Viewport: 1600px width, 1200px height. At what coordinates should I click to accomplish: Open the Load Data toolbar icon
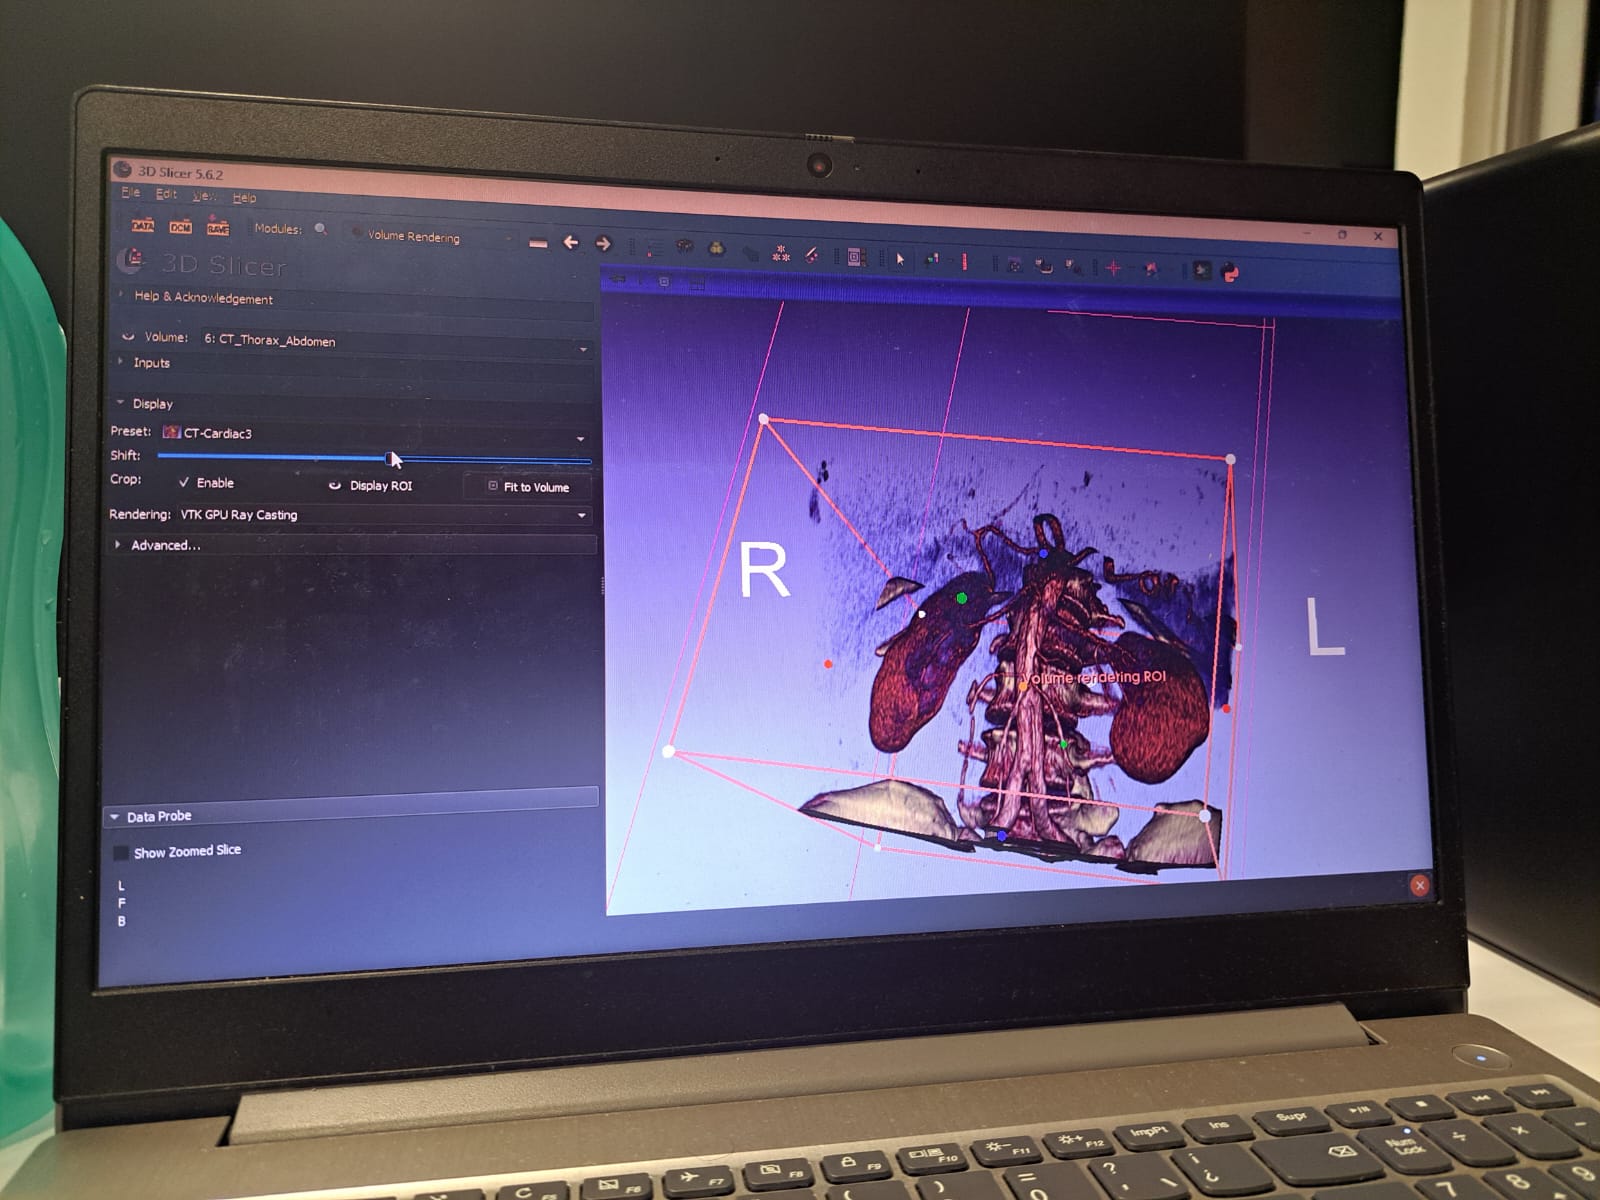[143, 226]
